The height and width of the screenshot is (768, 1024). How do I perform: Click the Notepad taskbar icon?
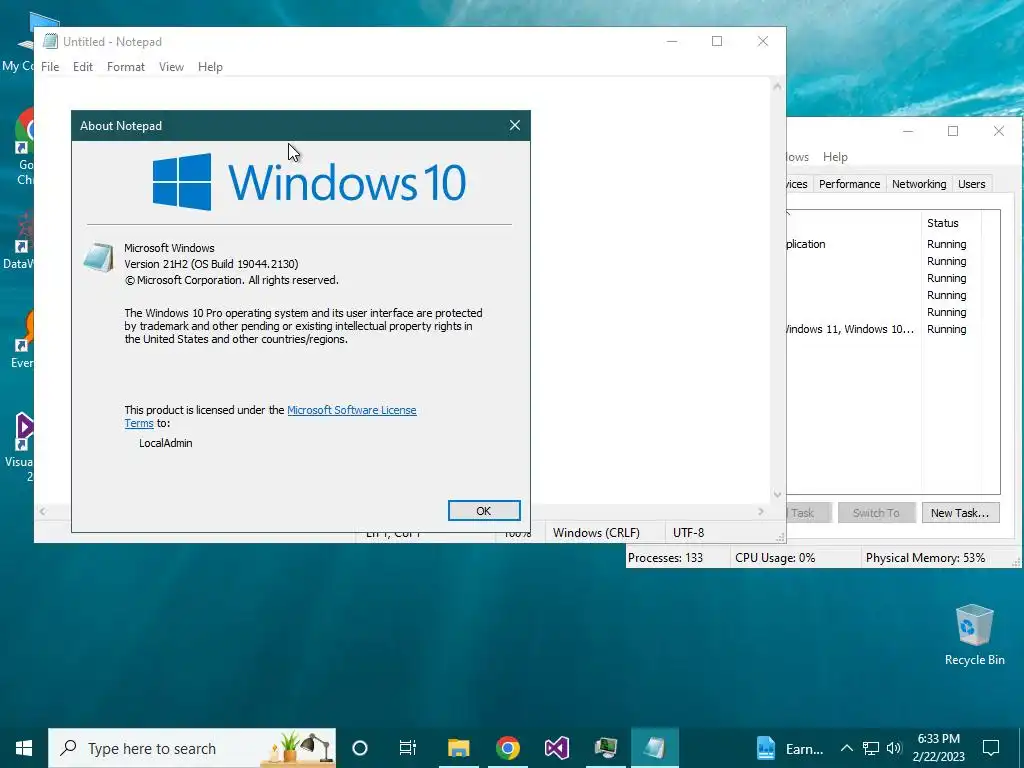[x=654, y=748]
